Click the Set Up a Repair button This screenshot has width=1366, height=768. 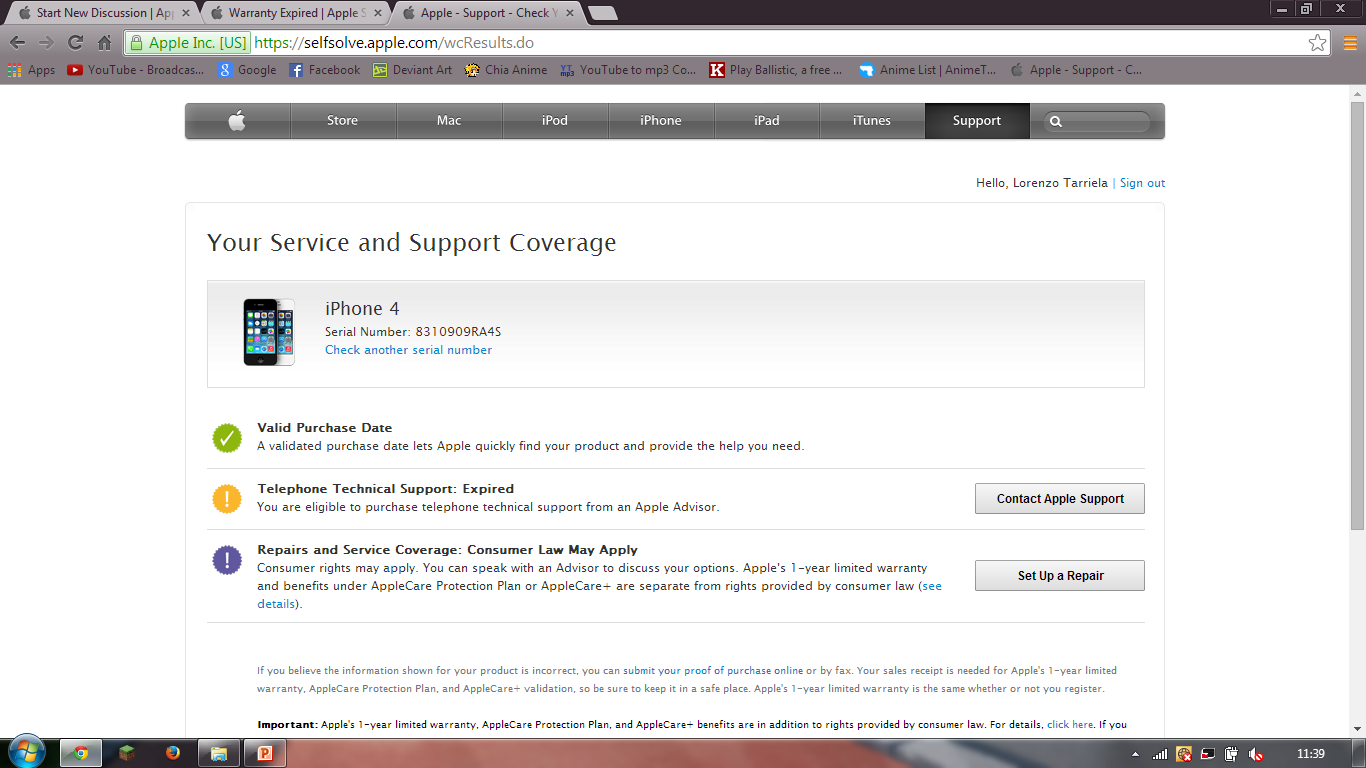(x=1060, y=576)
